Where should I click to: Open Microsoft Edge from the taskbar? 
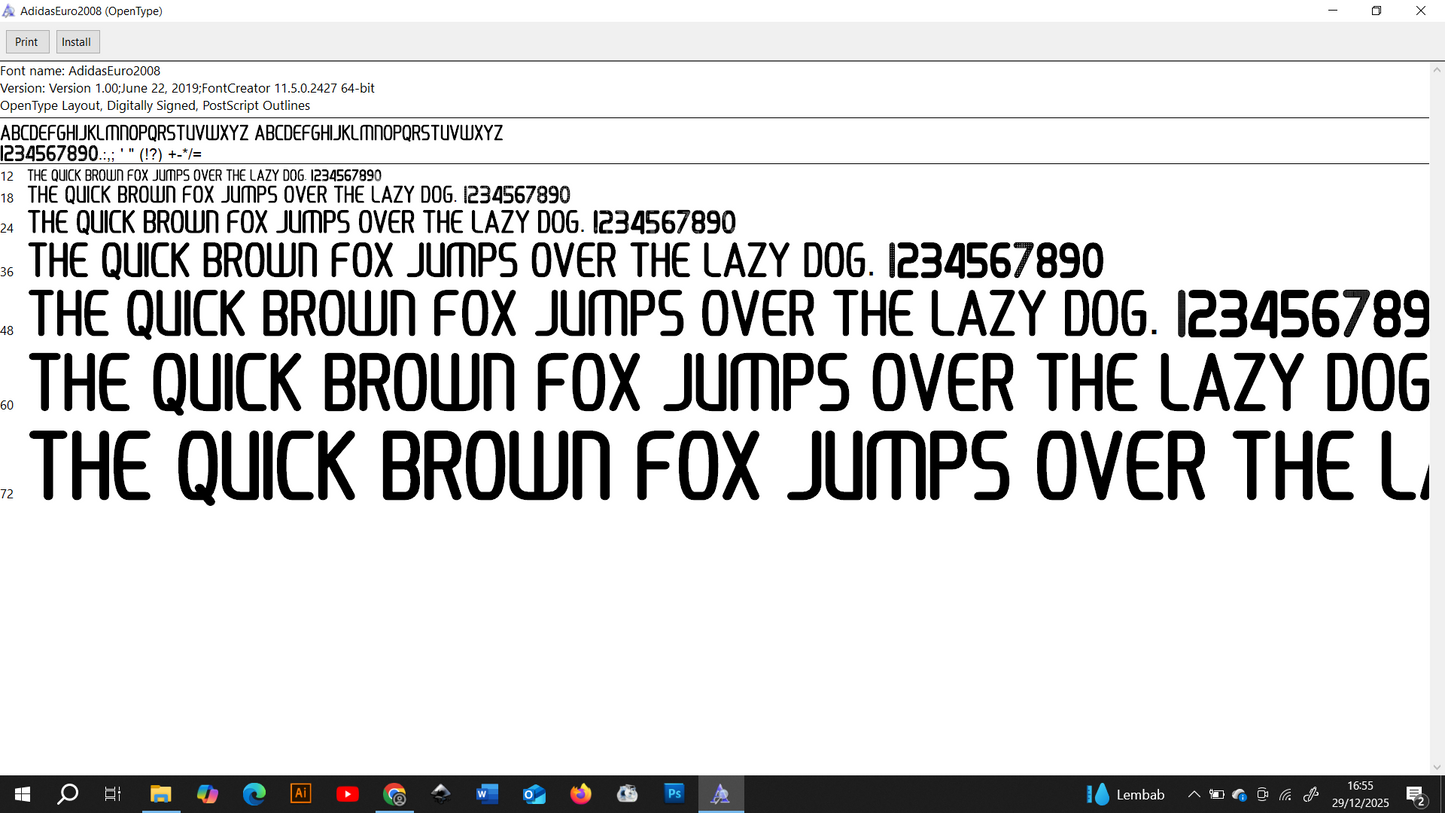pos(254,795)
